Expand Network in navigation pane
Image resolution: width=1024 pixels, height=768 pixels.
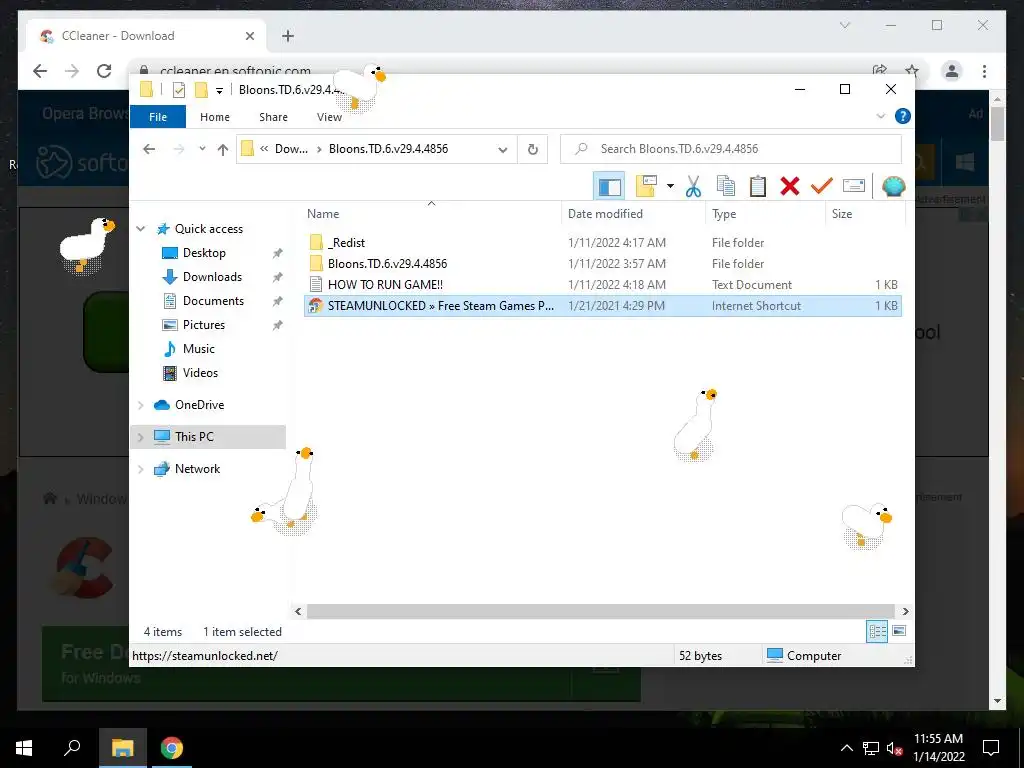pos(140,469)
